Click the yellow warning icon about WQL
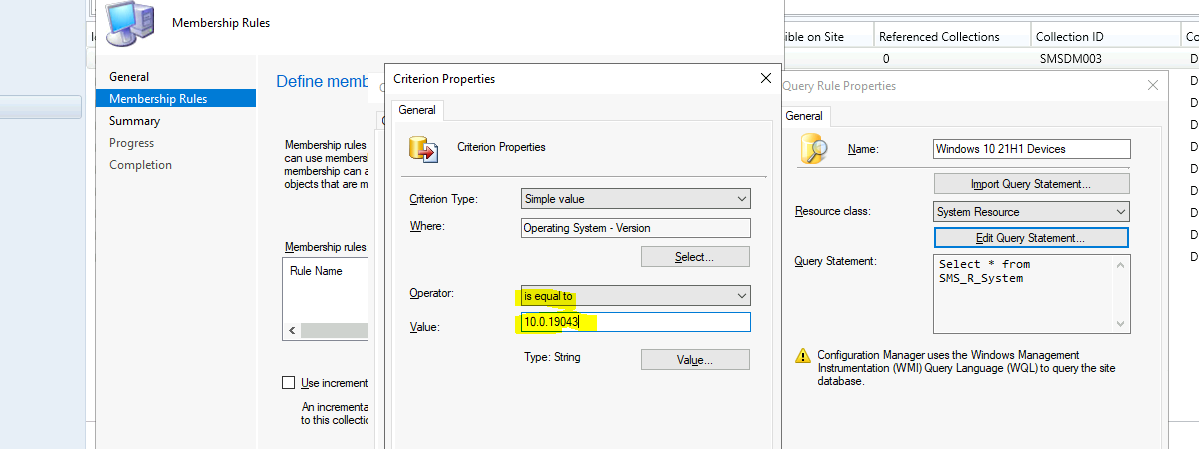This screenshot has width=1199, height=449. [802, 356]
